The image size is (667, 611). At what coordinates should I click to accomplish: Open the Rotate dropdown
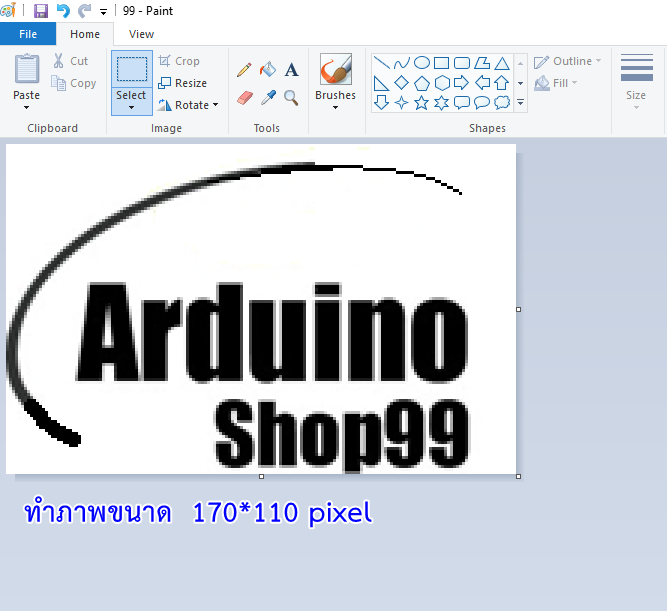pyautogui.click(x=188, y=105)
